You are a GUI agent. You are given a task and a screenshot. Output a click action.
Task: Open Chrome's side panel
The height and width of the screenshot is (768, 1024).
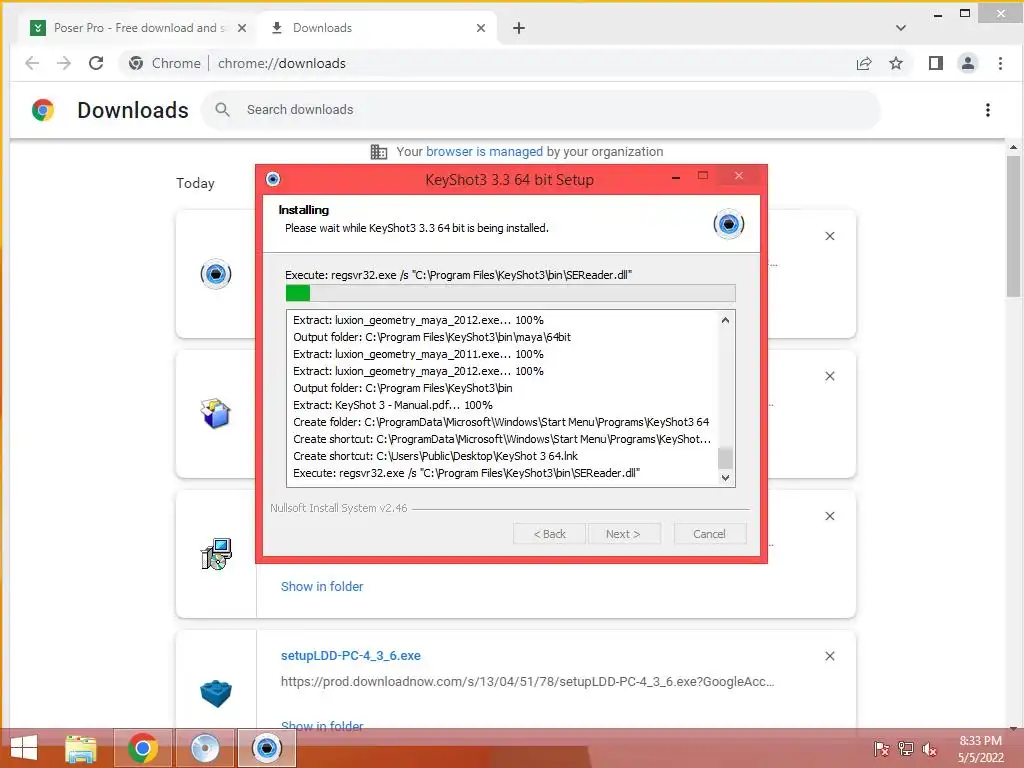pos(936,63)
